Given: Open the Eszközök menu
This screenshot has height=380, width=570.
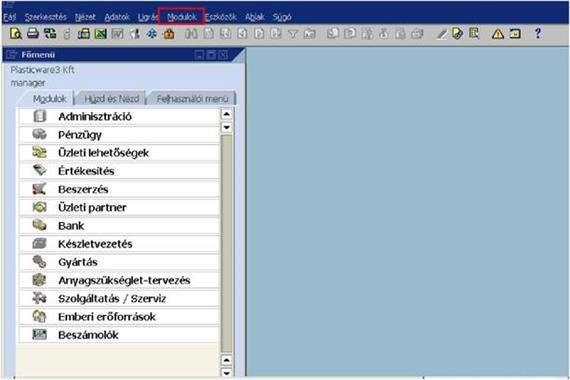Looking at the screenshot, I should point(221,17).
